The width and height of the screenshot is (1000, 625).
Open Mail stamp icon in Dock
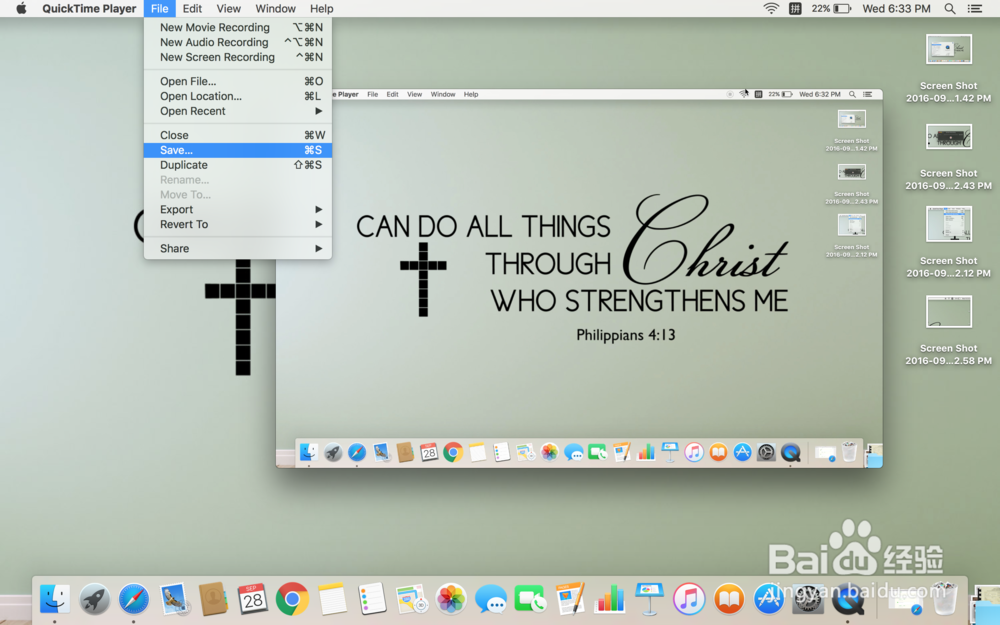coord(173,599)
